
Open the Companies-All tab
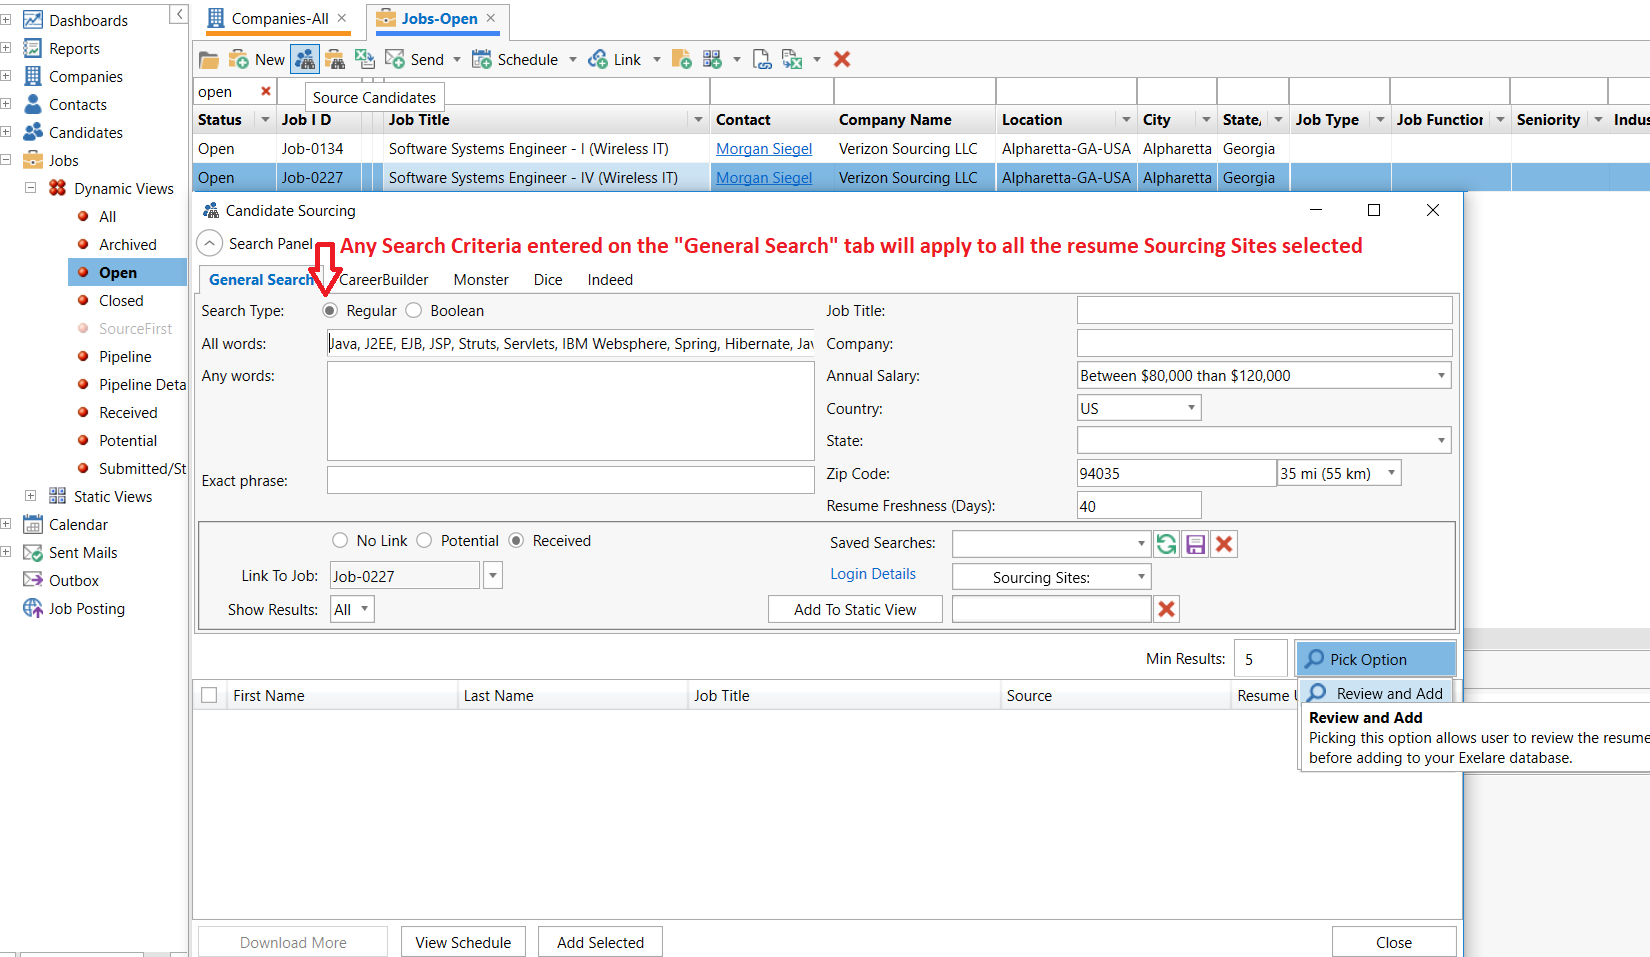[x=279, y=19]
